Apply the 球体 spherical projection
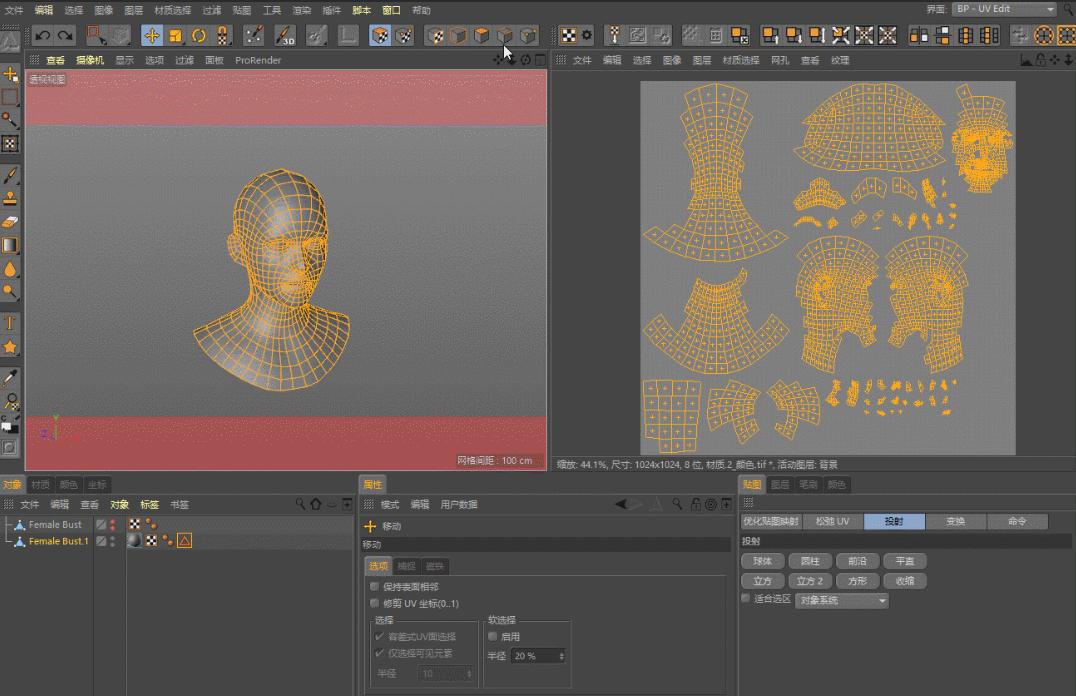Viewport: 1076px width, 696px height. coord(763,561)
